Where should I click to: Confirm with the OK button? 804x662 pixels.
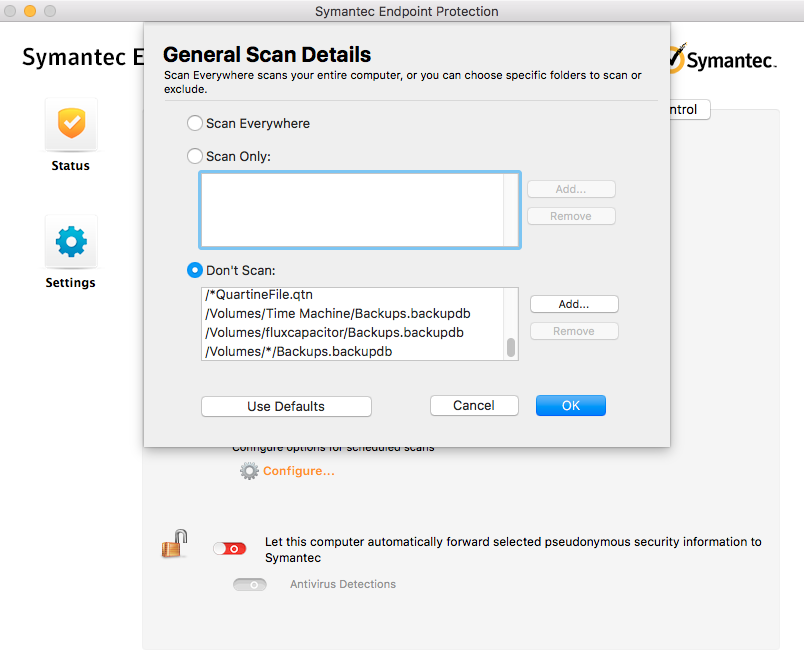coord(571,406)
